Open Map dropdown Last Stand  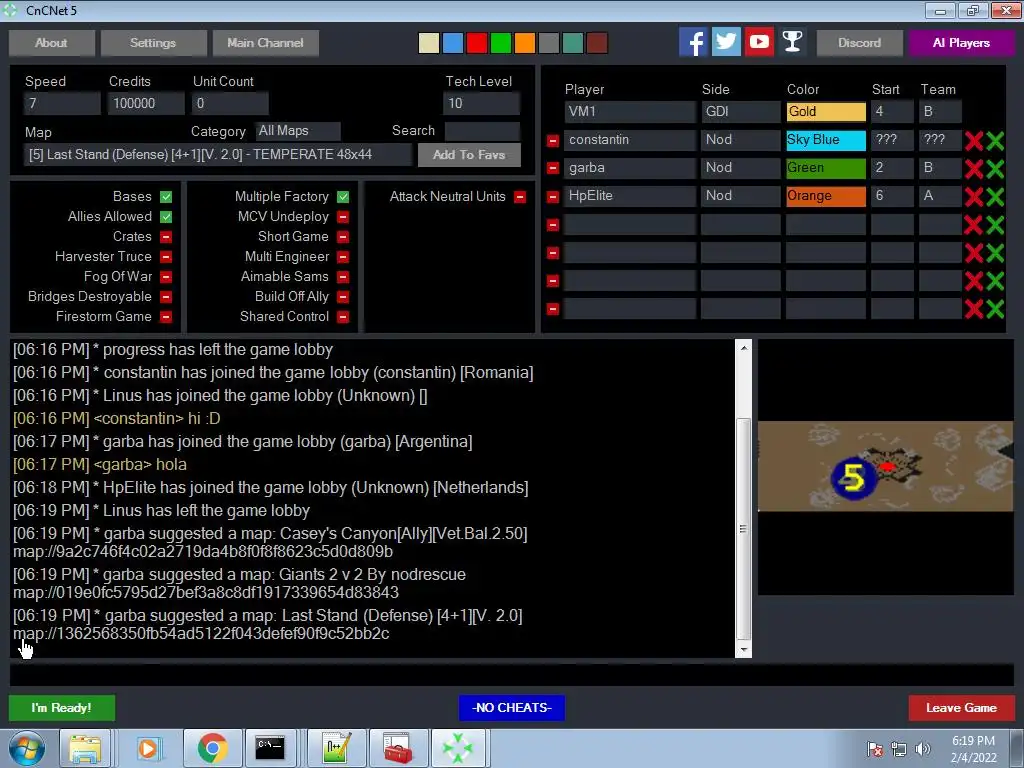pyautogui.click(x=218, y=155)
